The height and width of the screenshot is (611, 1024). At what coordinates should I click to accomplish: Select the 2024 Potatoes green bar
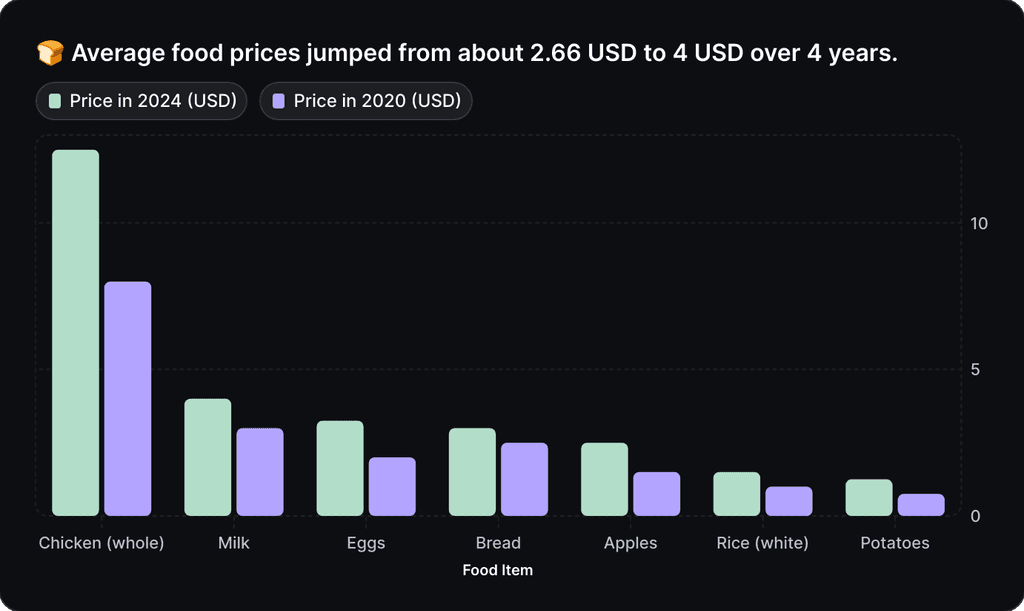(x=868, y=498)
